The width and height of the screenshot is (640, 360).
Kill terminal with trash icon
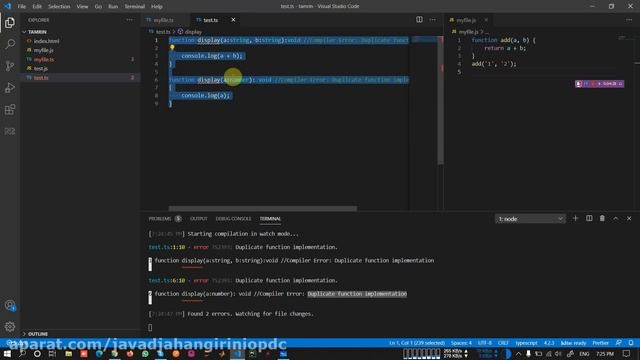(x=602, y=218)
